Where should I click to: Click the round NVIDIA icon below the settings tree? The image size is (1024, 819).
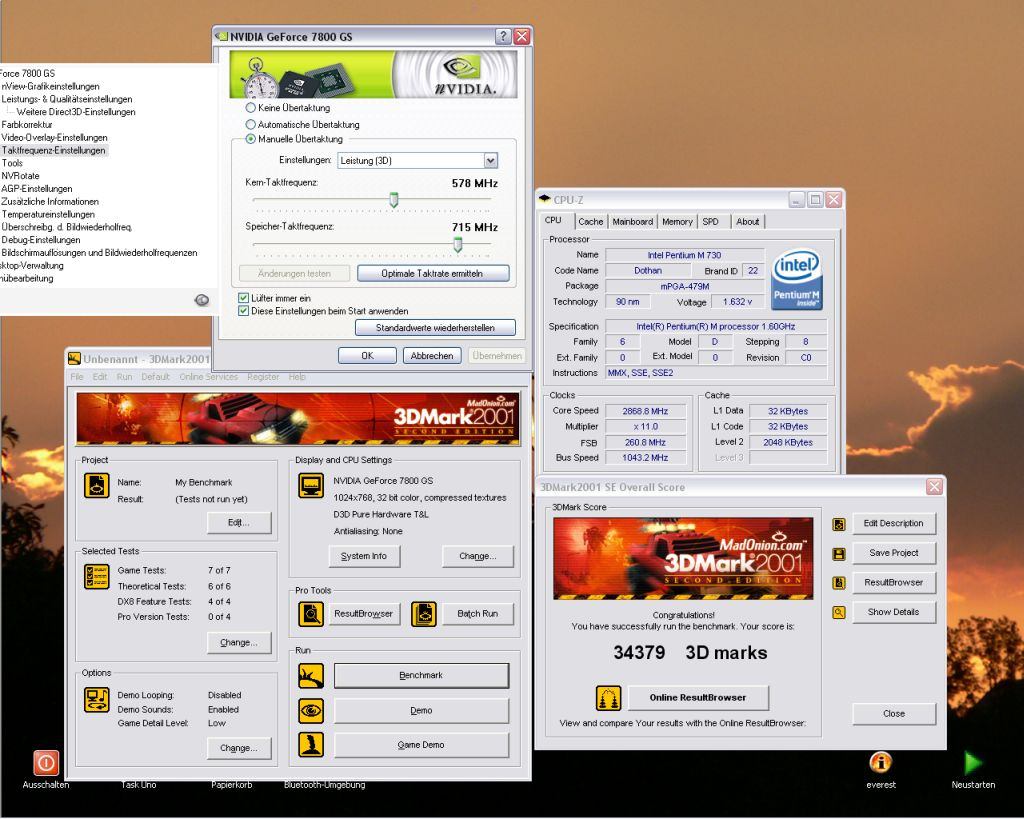pos(202,300)
